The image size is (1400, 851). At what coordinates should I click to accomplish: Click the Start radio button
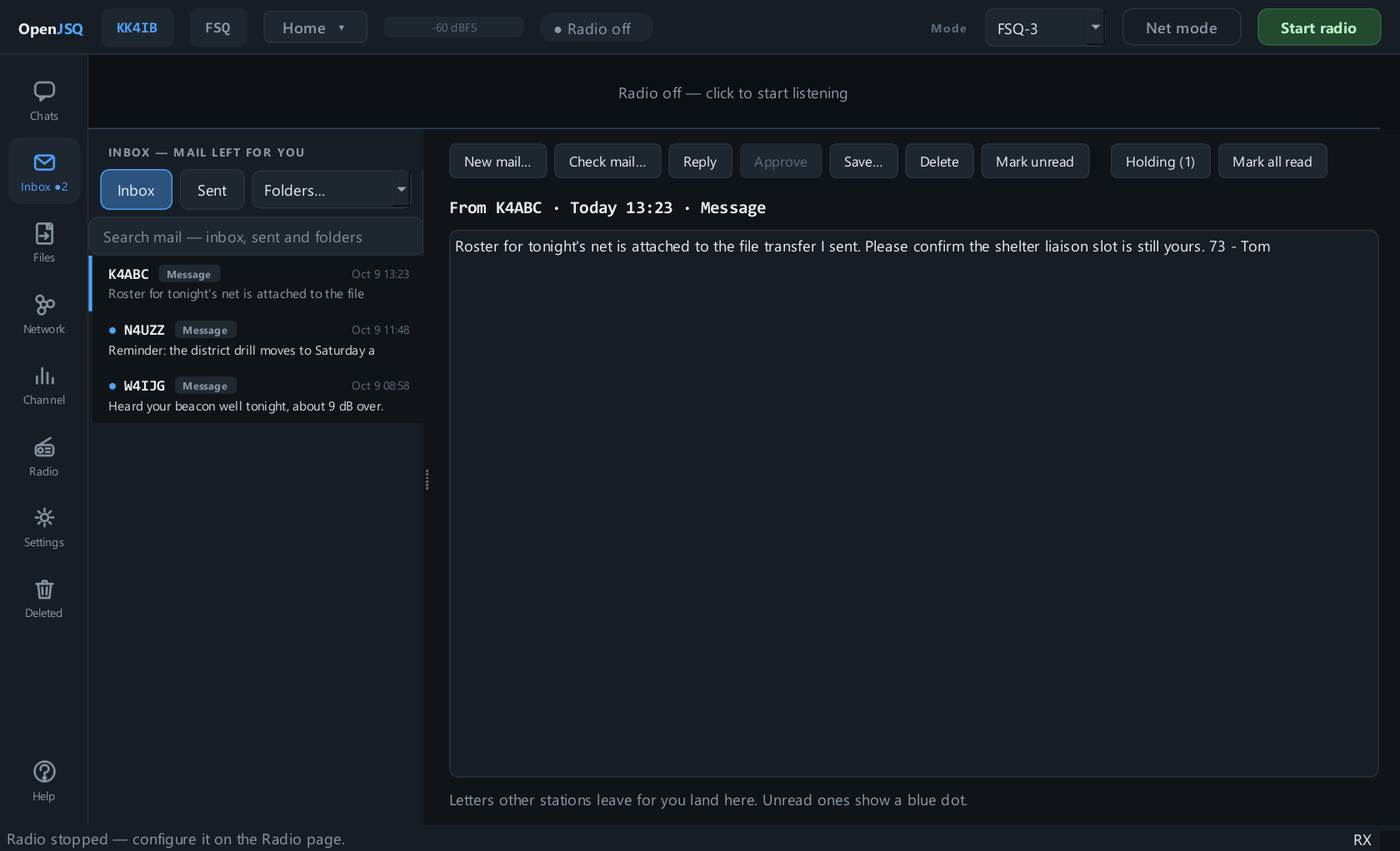pyautogui.click(x=1318, y=27)
